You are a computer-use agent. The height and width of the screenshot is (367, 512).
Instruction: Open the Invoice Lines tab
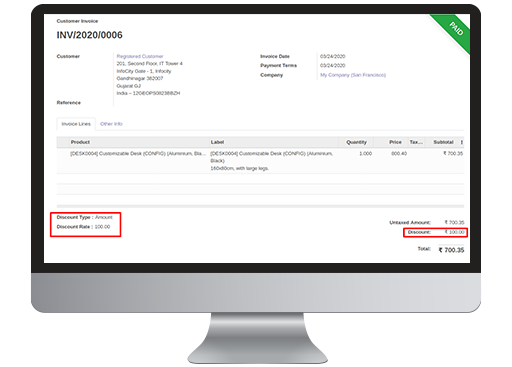point(76,124)
